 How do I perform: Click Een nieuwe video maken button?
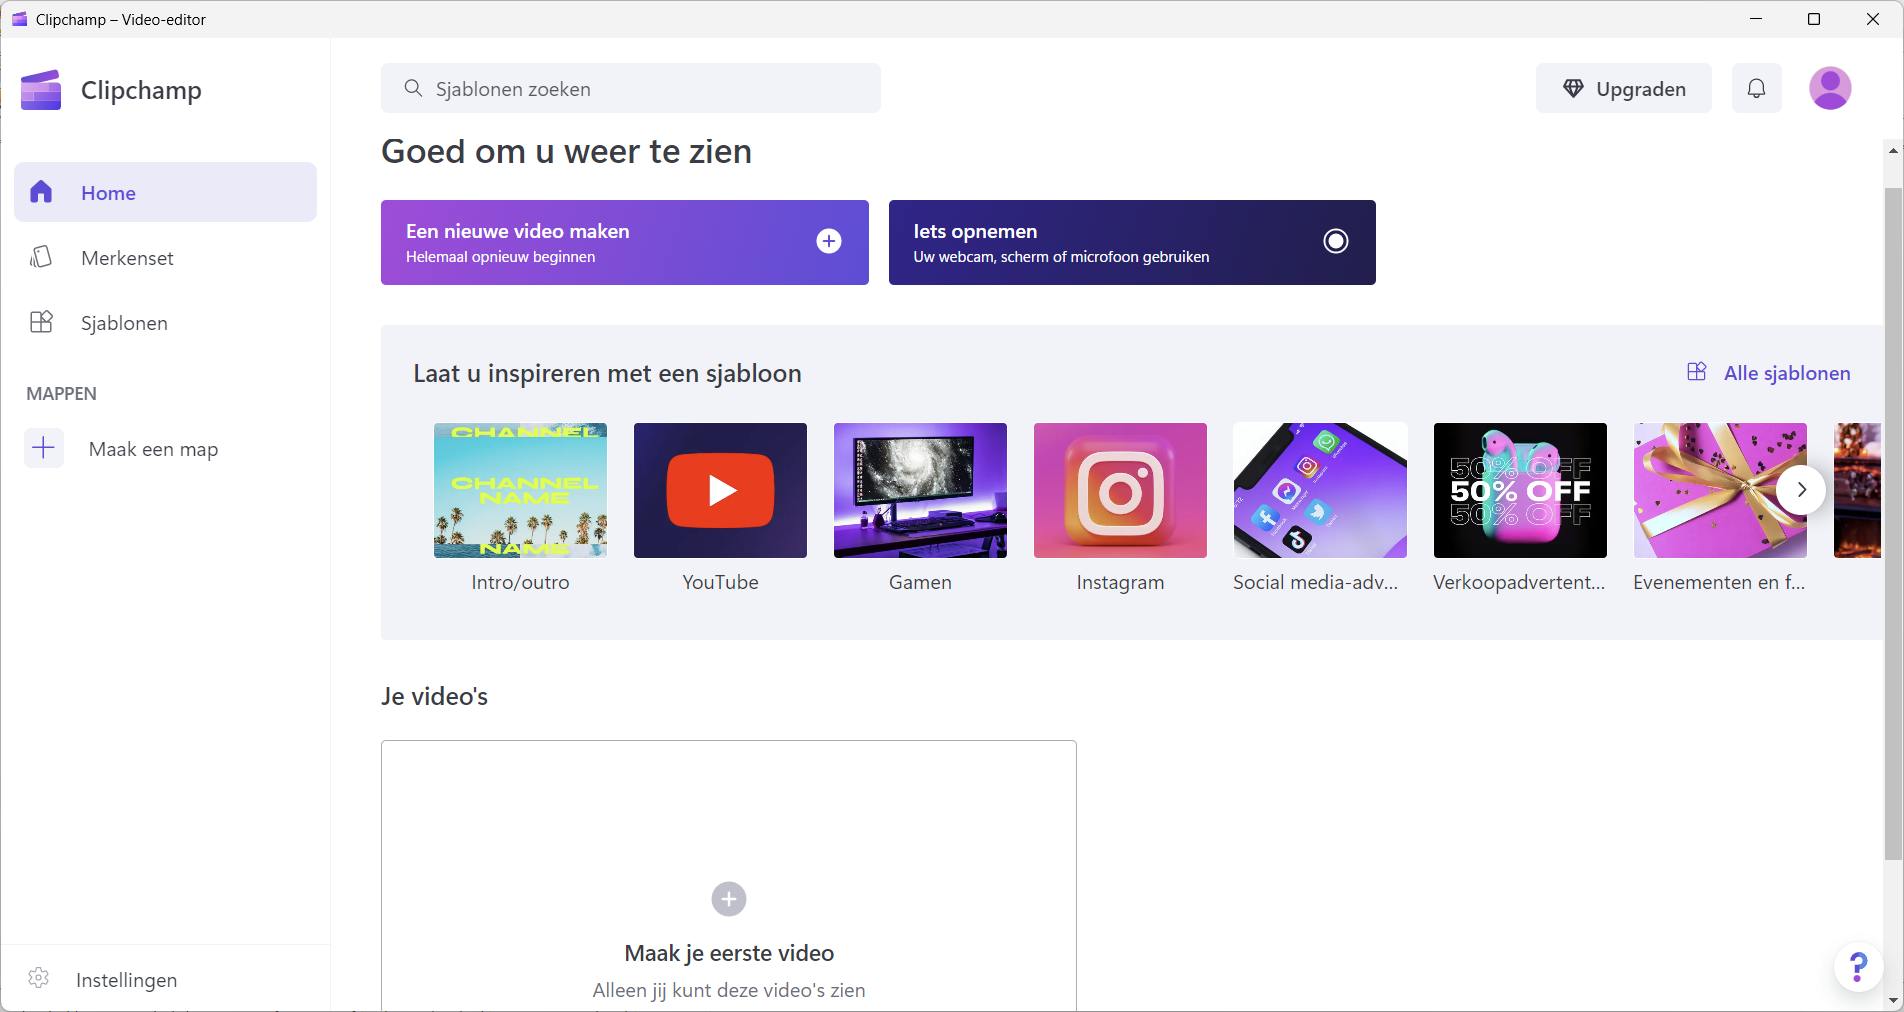coord(625,242)
